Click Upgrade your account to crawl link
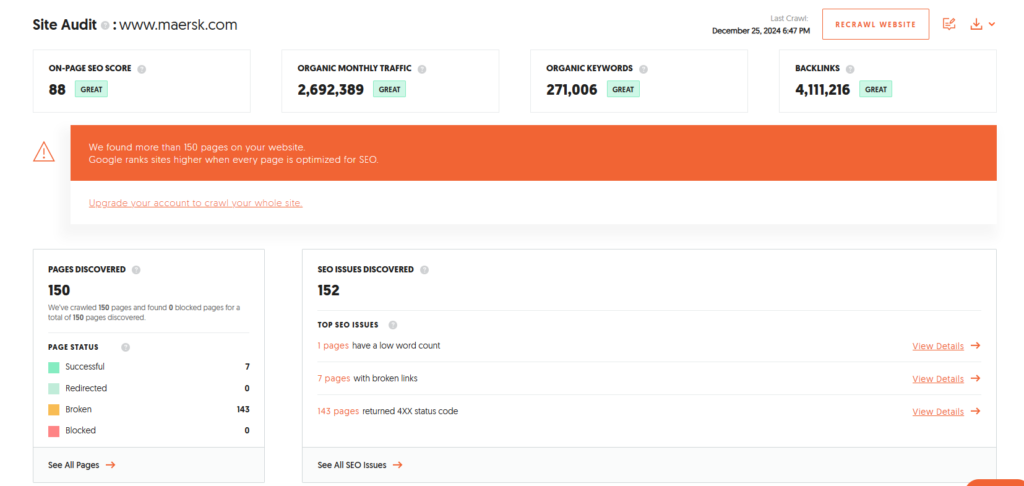 pos(195,203)
